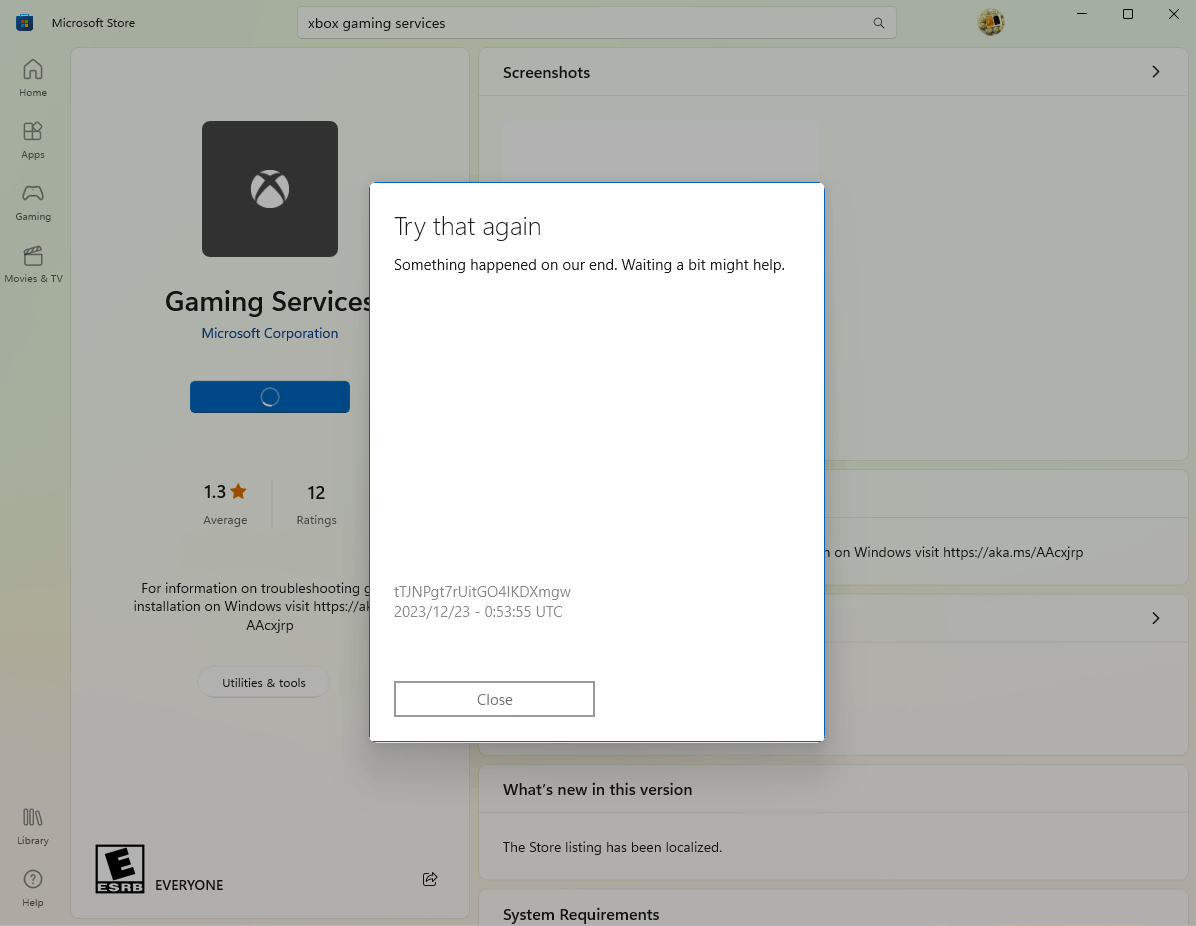
Task: Open the Gaming section
Action: [x=33, y=202]
